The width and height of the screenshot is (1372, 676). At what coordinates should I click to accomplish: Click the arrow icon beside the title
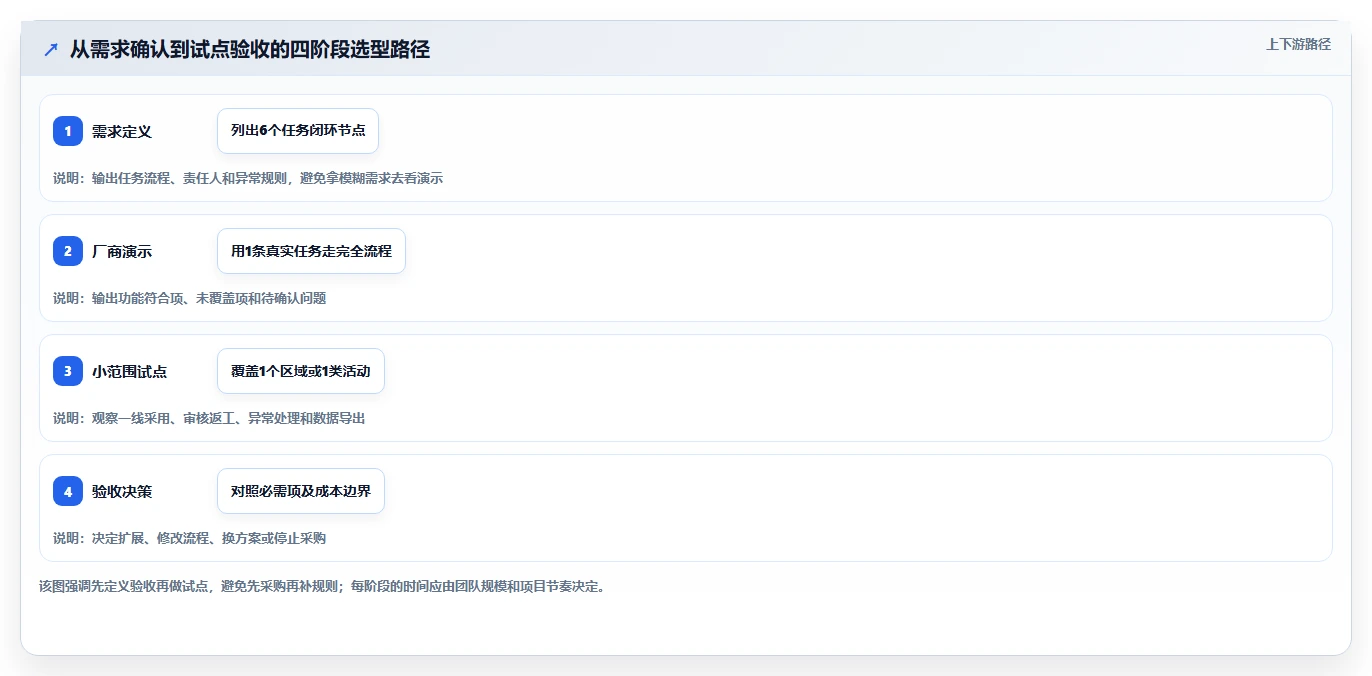(51, 49)
